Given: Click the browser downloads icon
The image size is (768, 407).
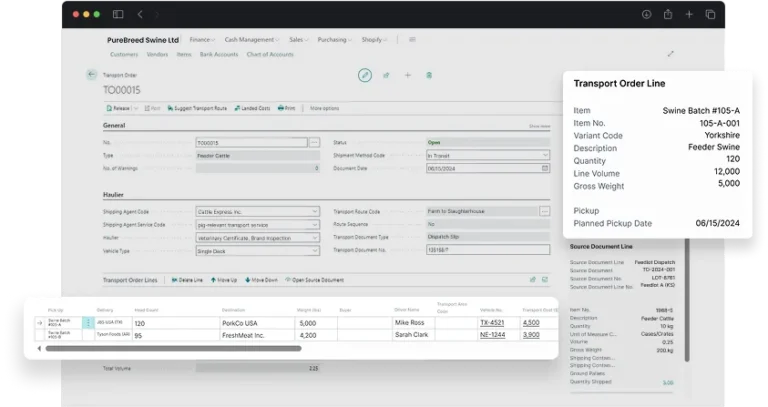Looking at the screenshot, I should (x=646, y=14).
